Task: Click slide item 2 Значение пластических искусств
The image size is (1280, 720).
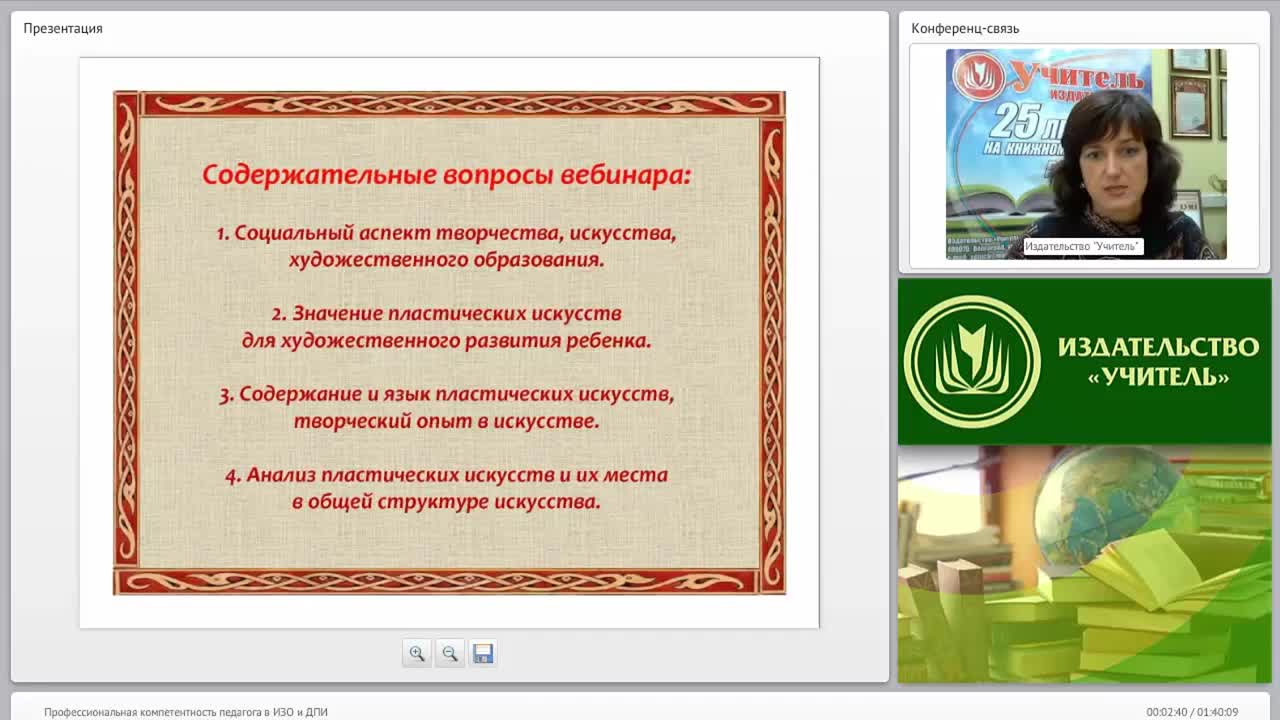Action: pos(447,327)
